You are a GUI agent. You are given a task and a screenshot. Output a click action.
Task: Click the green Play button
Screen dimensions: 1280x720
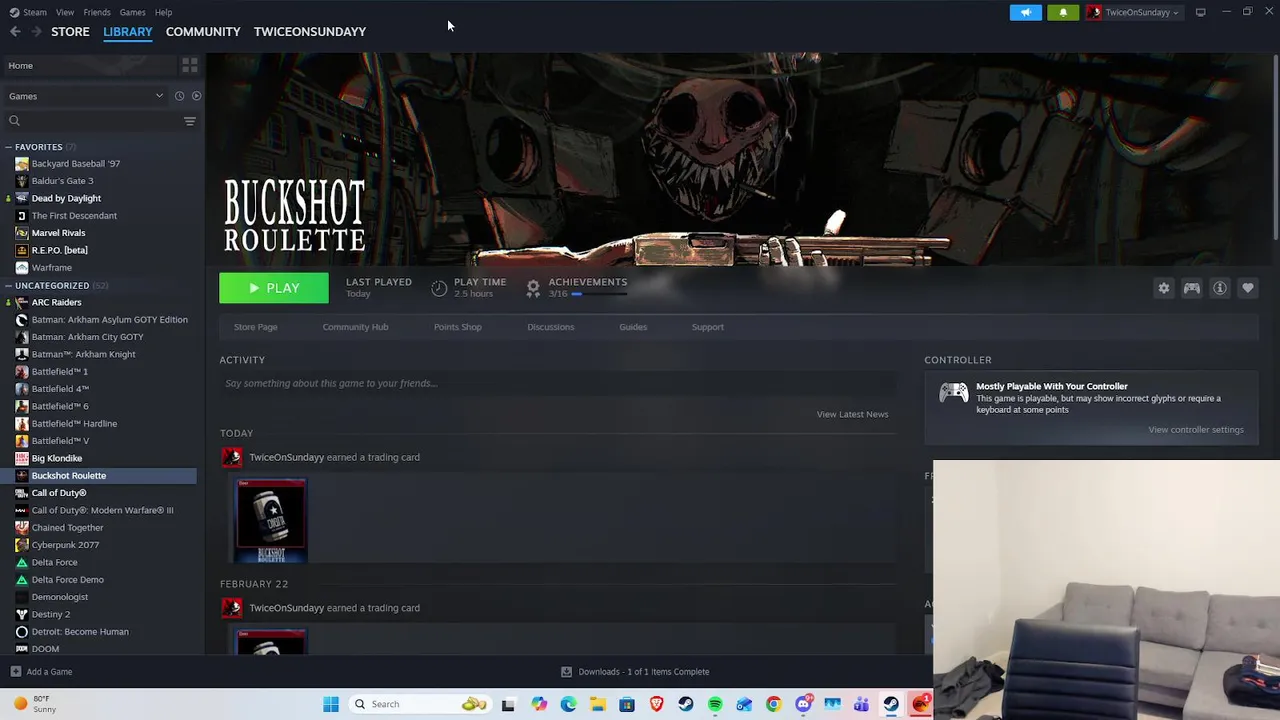point(274,288)
